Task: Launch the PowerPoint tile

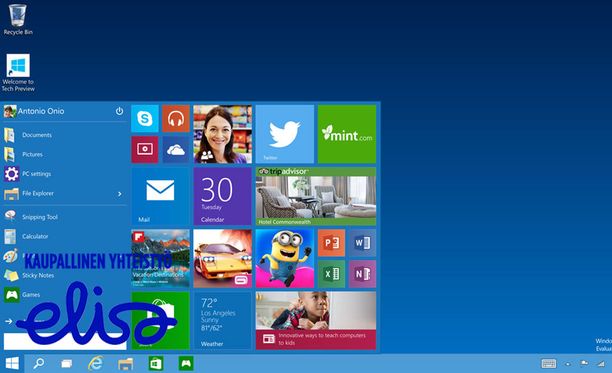Action: (331, 243)
